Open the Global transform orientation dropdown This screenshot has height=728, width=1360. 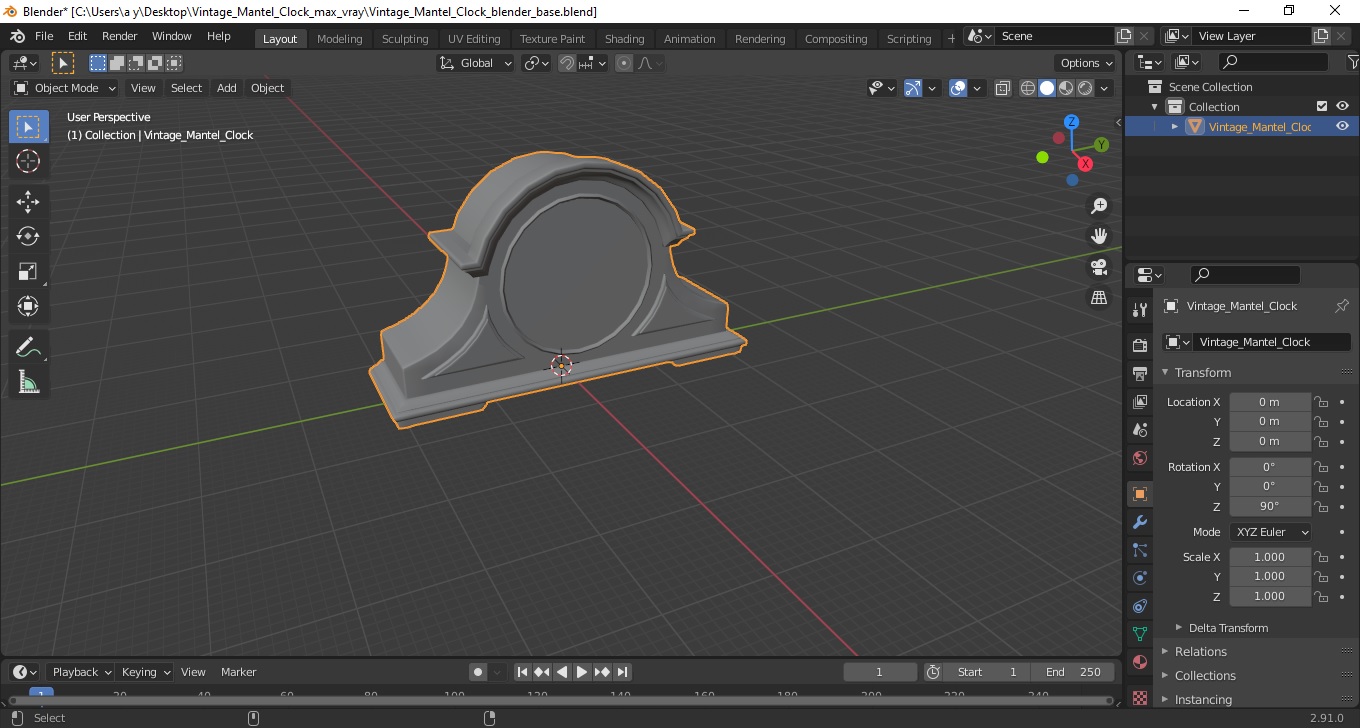pyautogui.click(x=476, y=63)
